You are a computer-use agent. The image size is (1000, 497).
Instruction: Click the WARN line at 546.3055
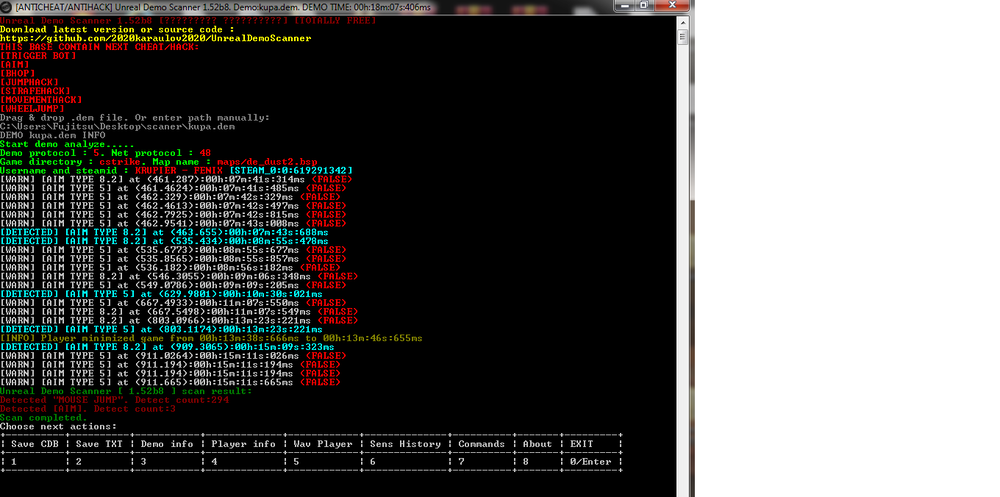179,277
